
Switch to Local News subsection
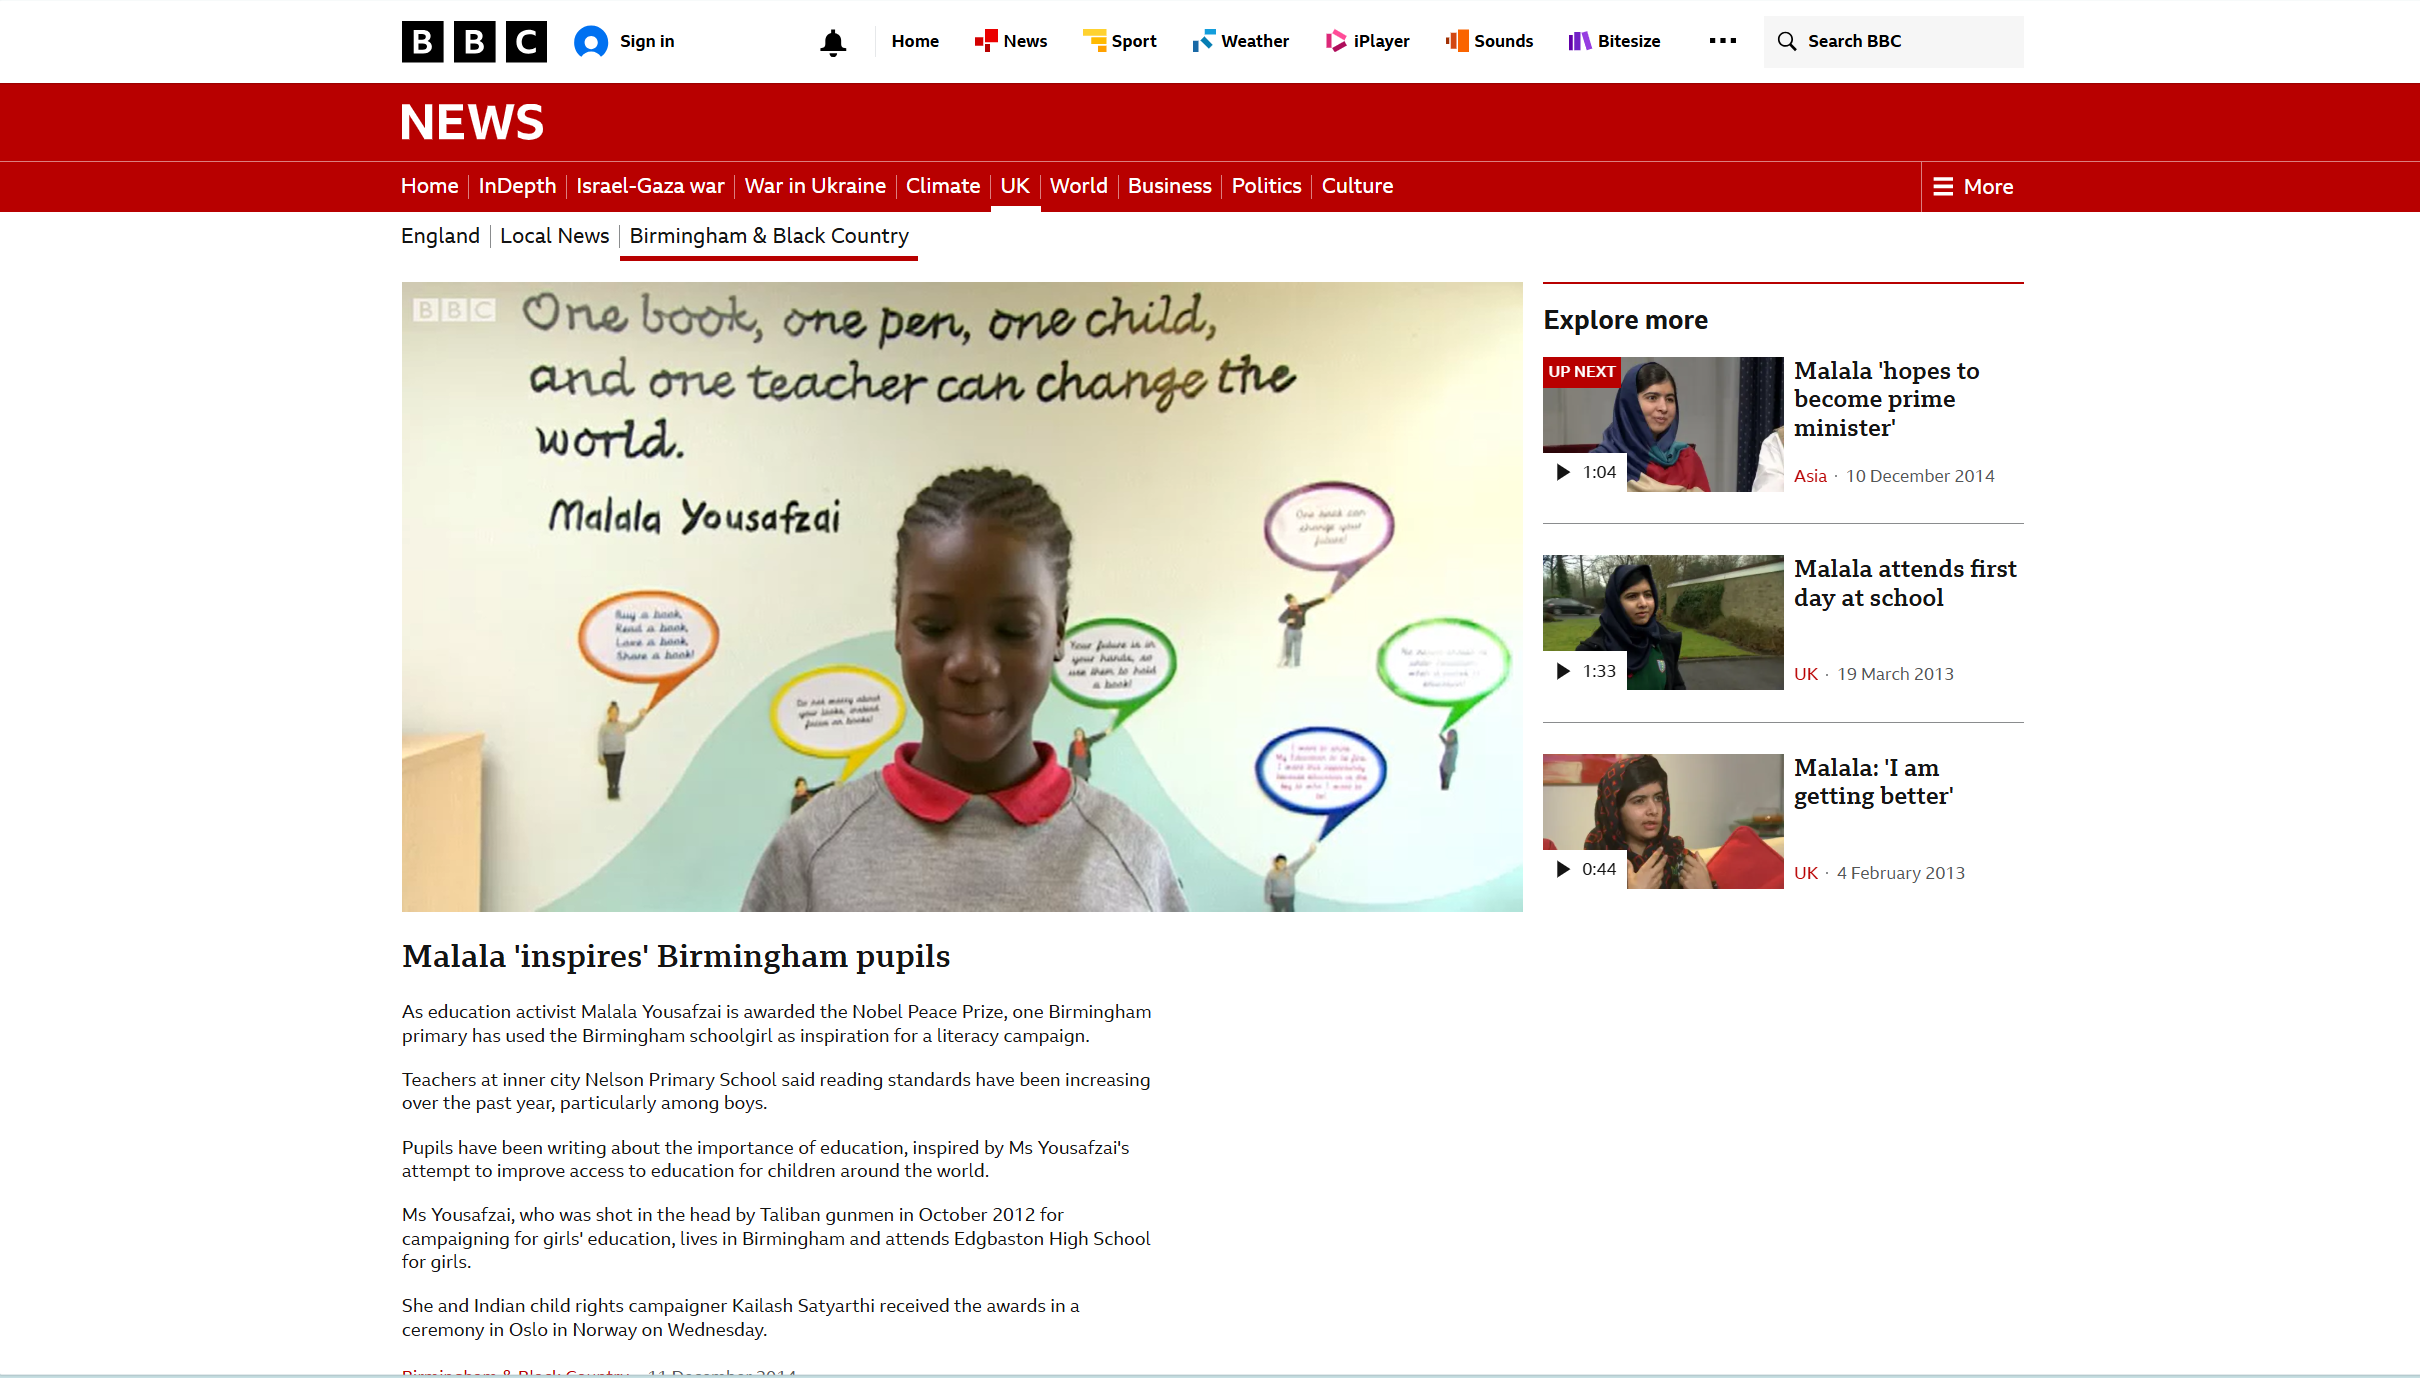click(554, 236)
